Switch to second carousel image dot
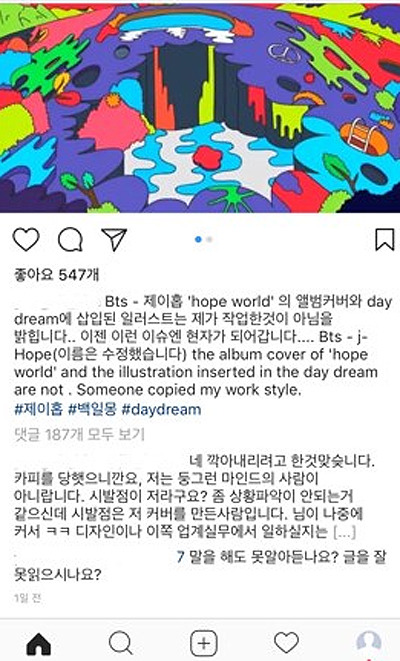Screen dimensions: 400x661 coord(209,239)
